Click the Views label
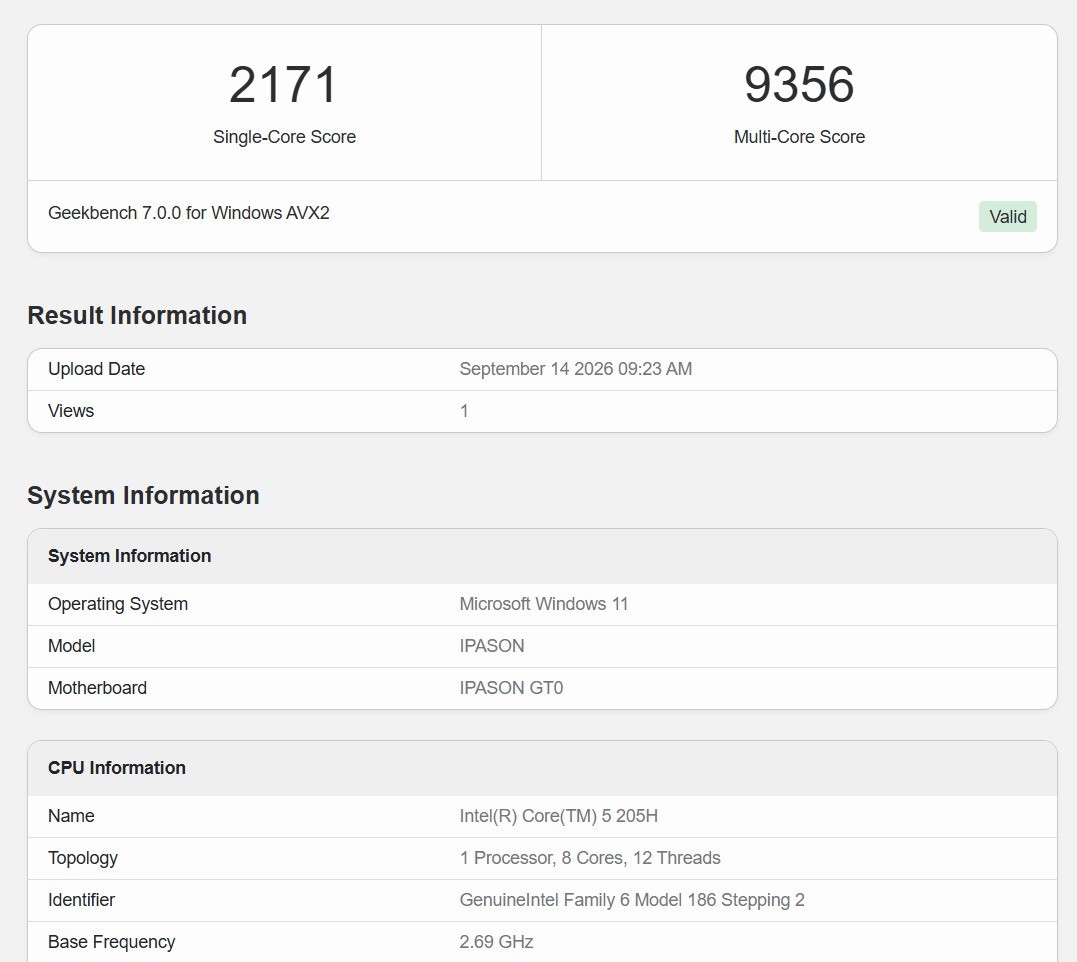 coord(71,411)
